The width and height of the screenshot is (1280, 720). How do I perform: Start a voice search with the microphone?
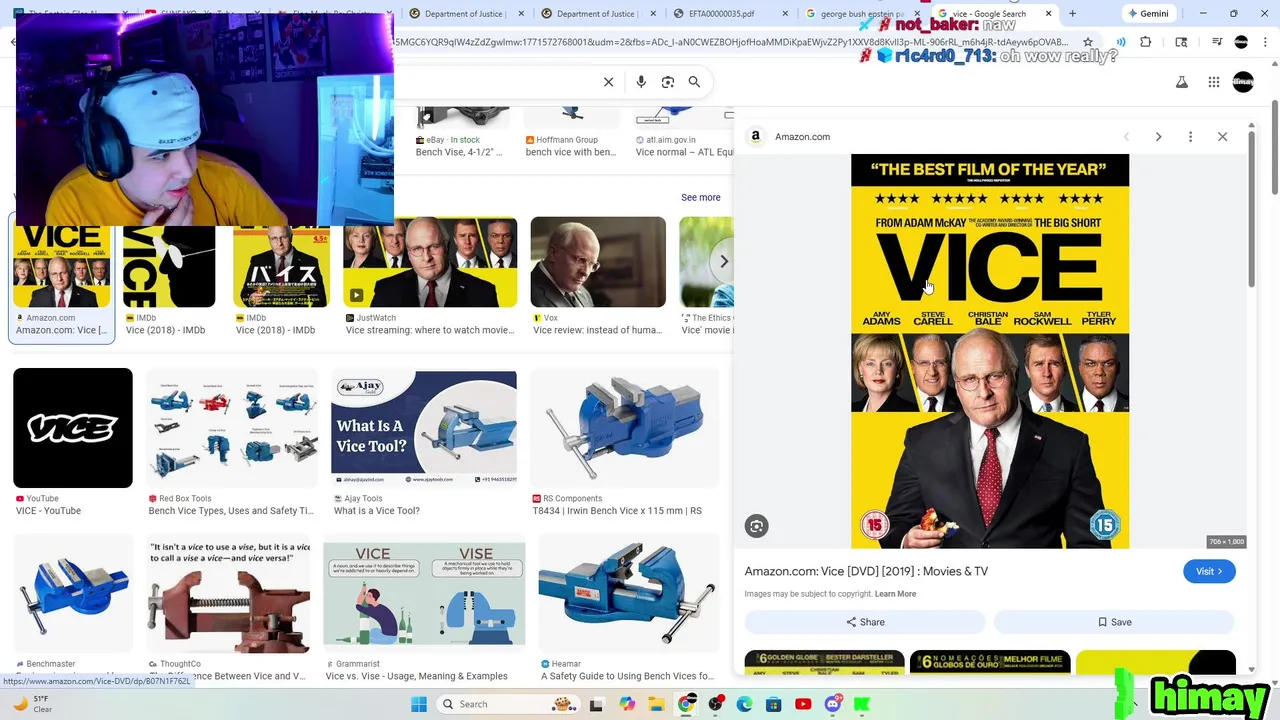[x=641, y=82]
